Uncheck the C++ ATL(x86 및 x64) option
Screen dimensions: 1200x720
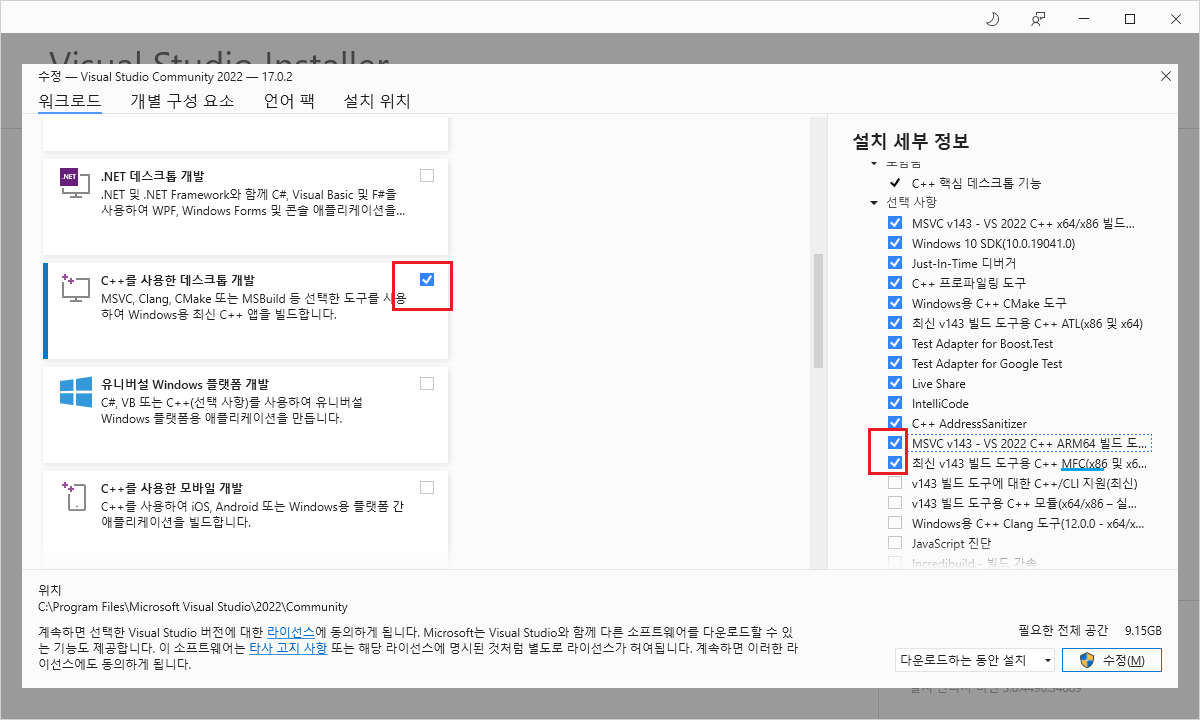pos(895,323)
